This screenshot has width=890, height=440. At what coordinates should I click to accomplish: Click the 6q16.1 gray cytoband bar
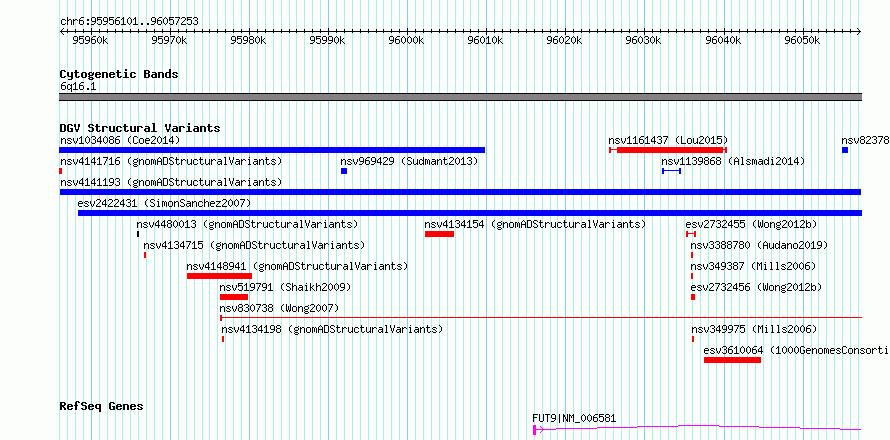point(460,97)
